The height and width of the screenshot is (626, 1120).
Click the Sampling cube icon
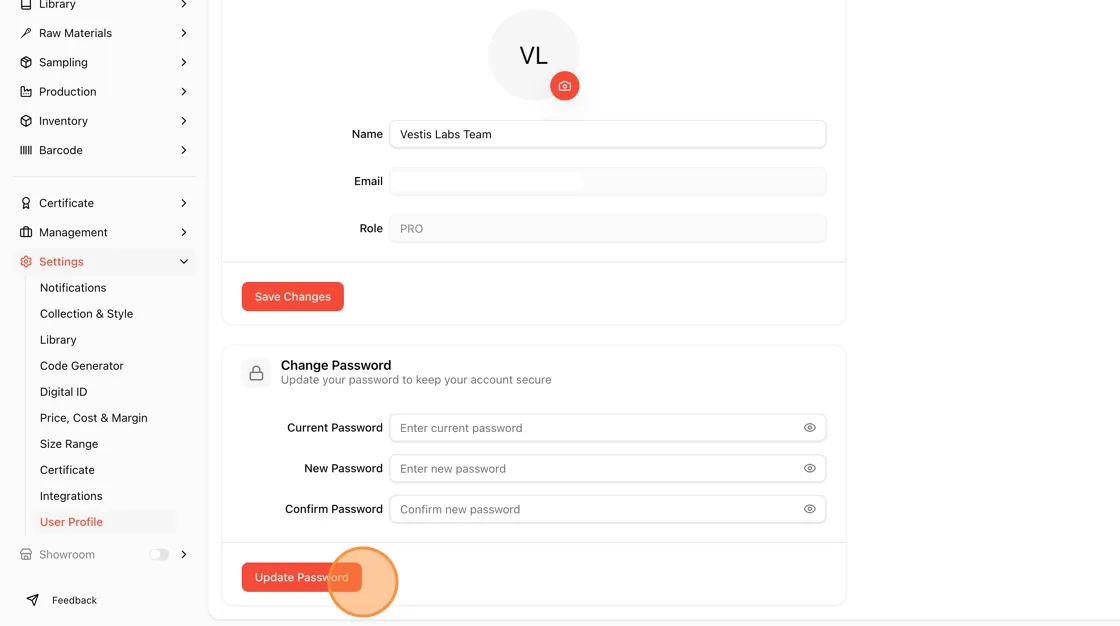pyautogui.click(x=26, y=62)
